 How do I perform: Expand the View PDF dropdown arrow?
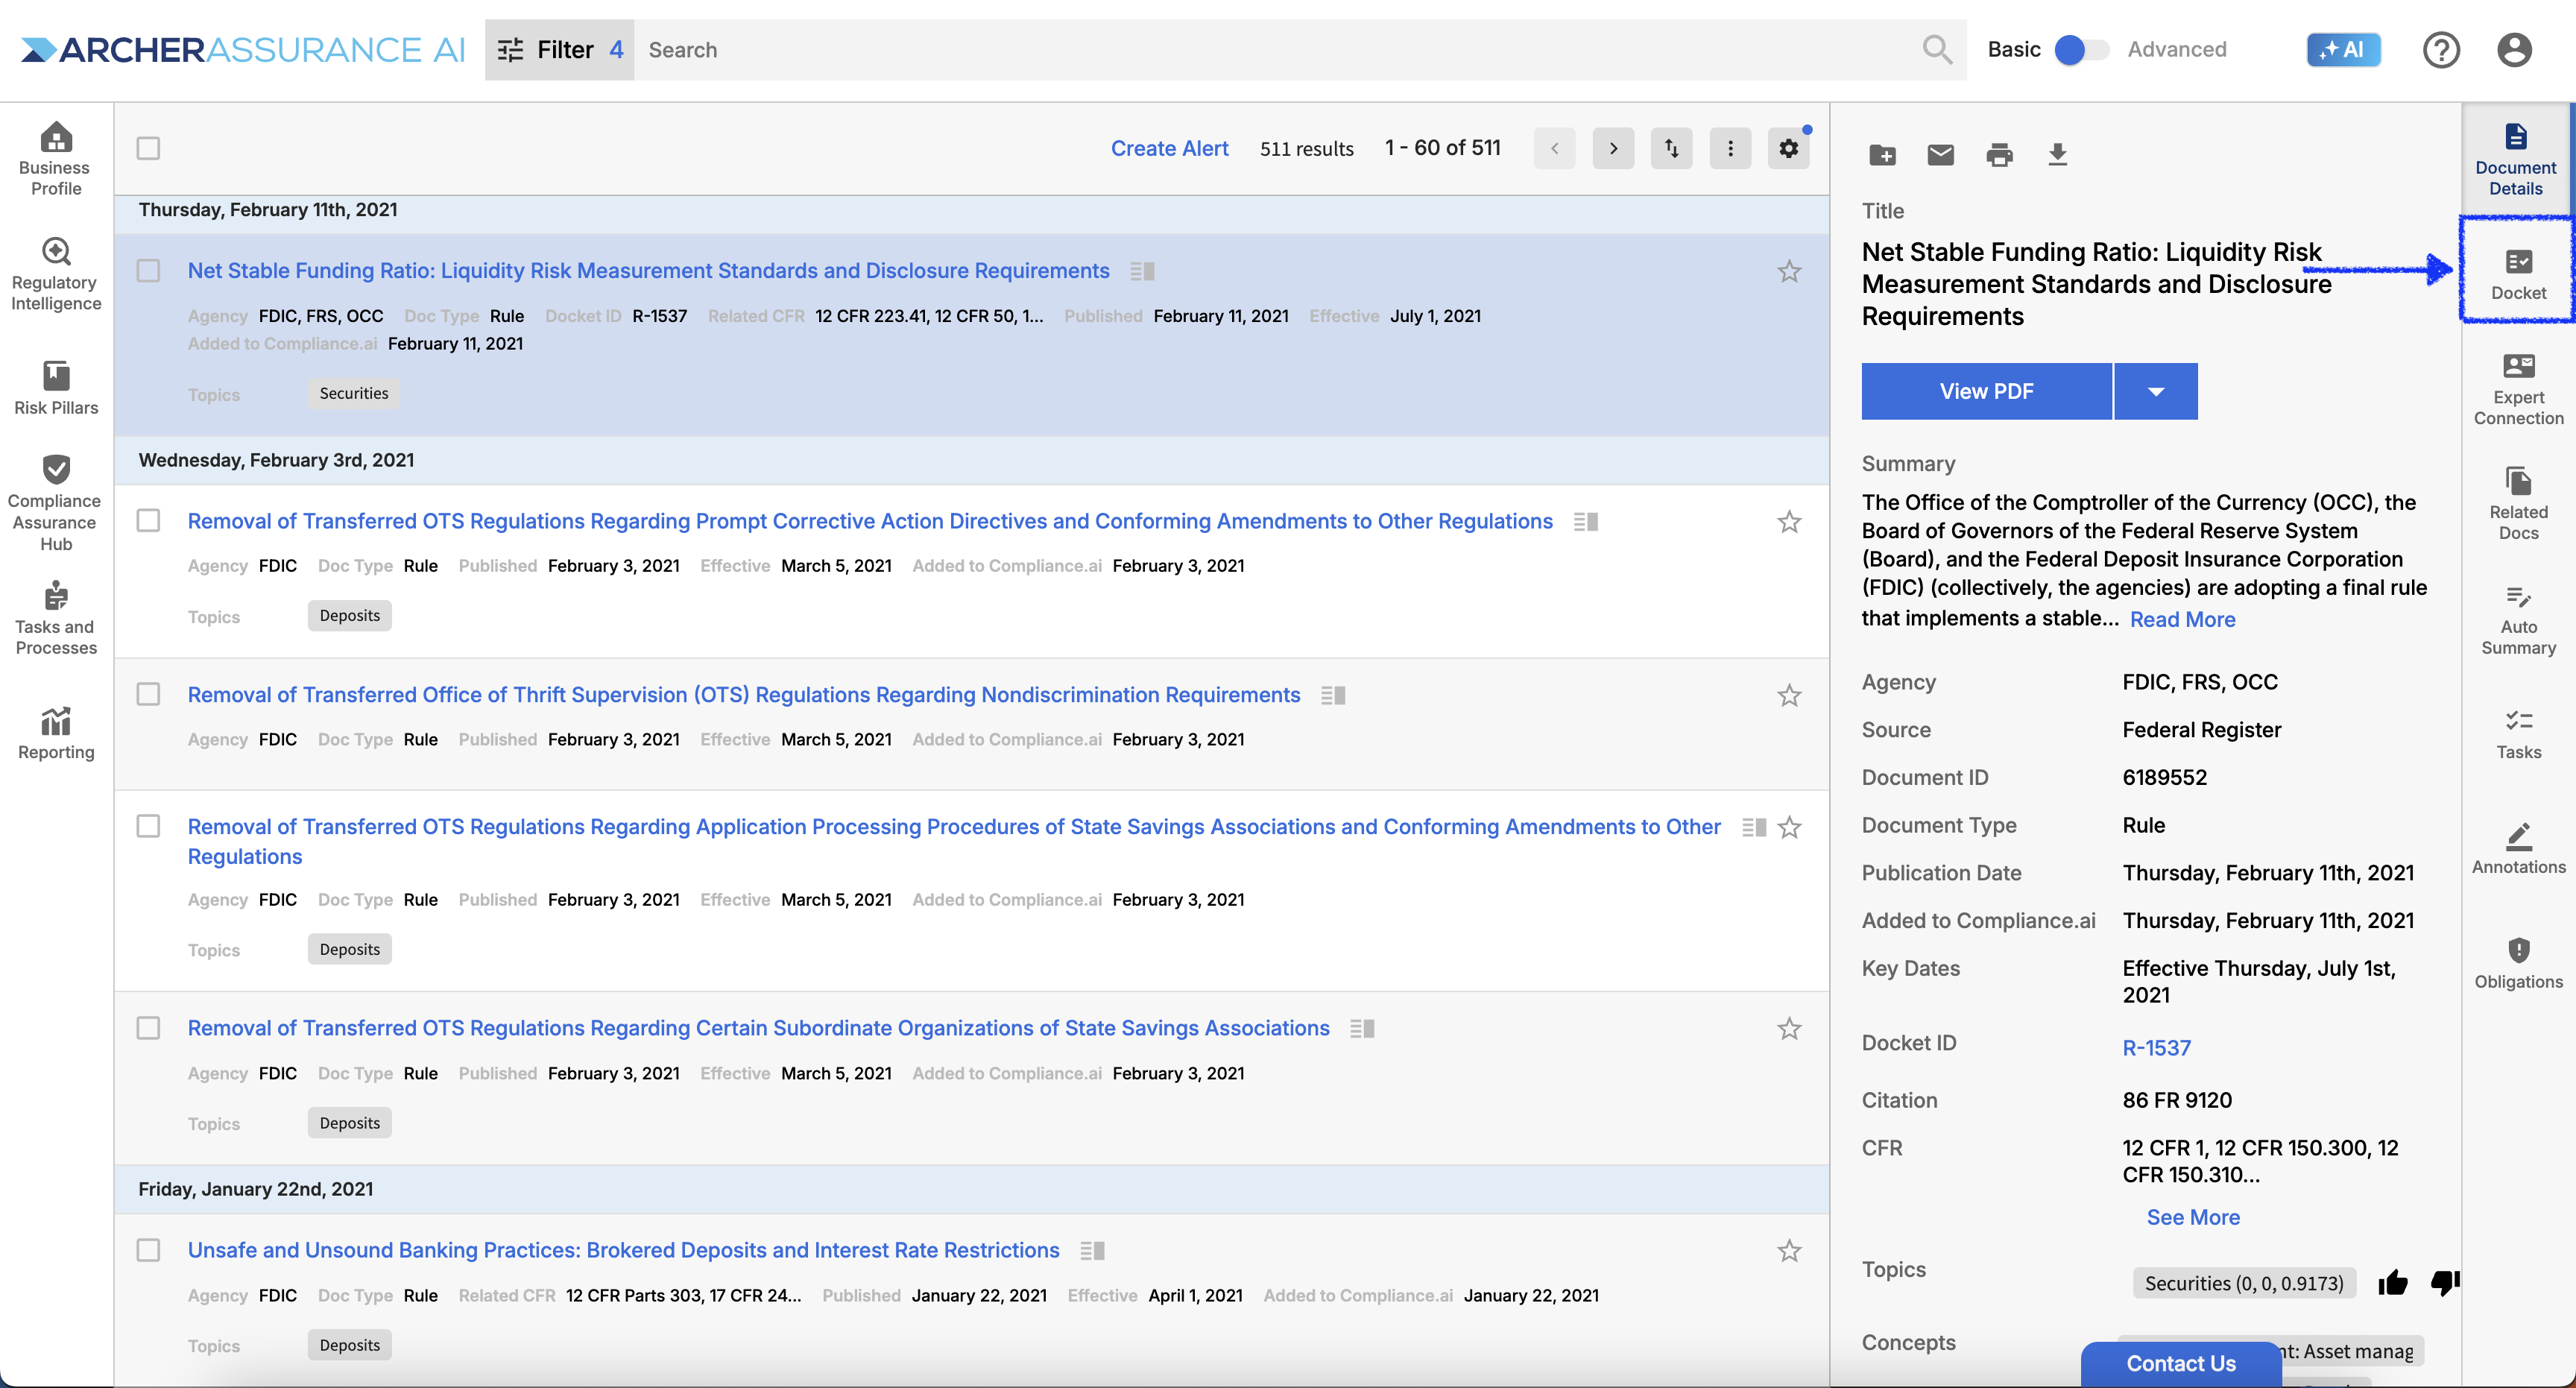point(2156,391)
